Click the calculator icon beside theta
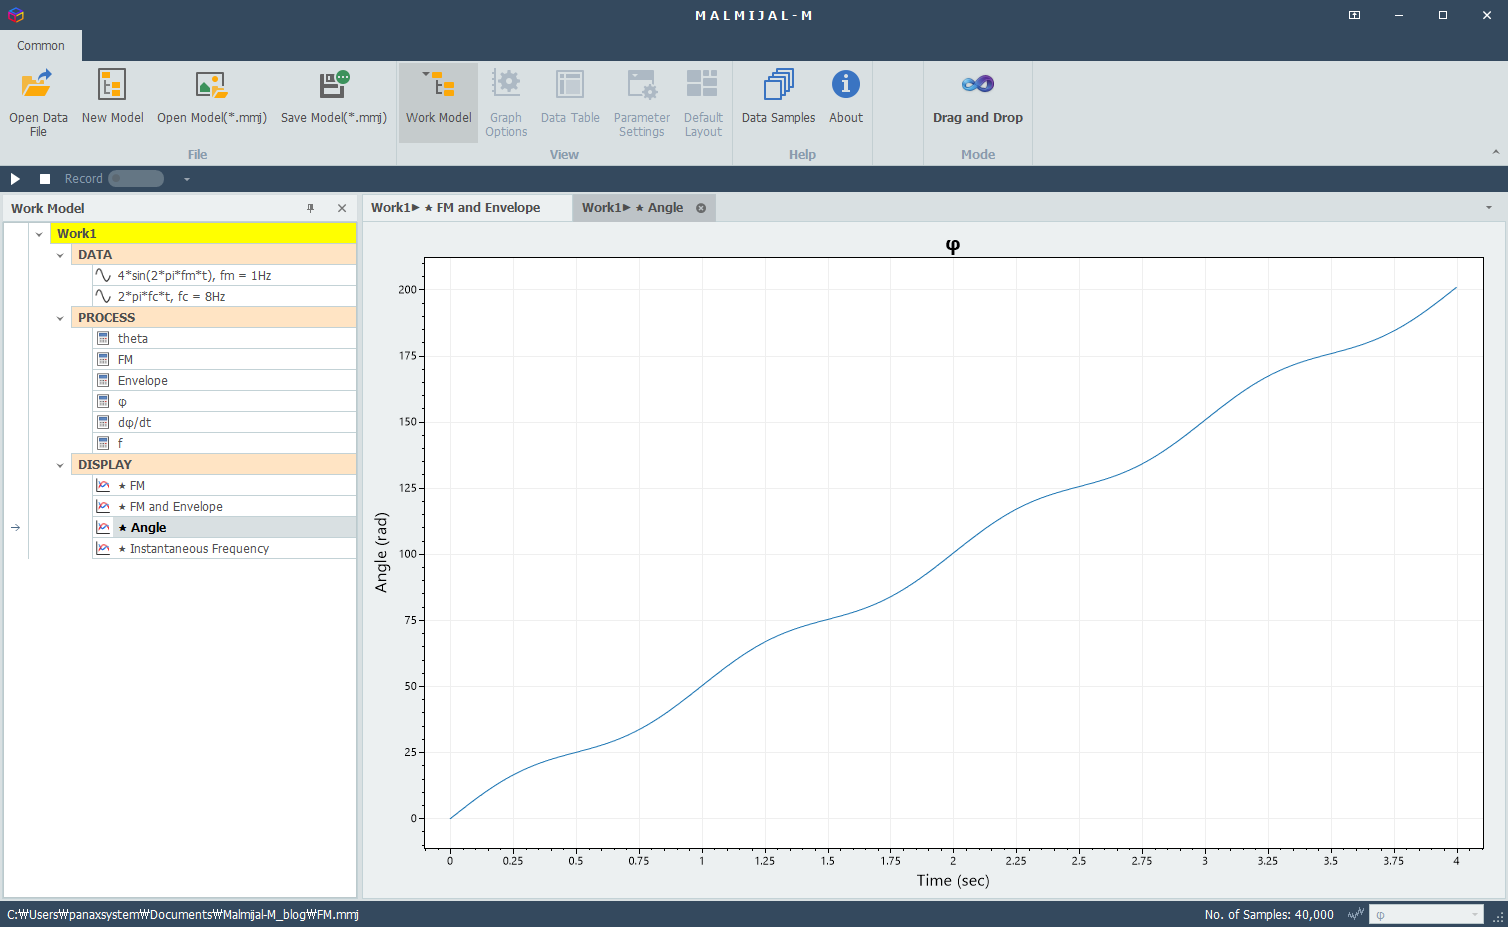The width and height of the screenshot is (1508, 927). point(103,338)
